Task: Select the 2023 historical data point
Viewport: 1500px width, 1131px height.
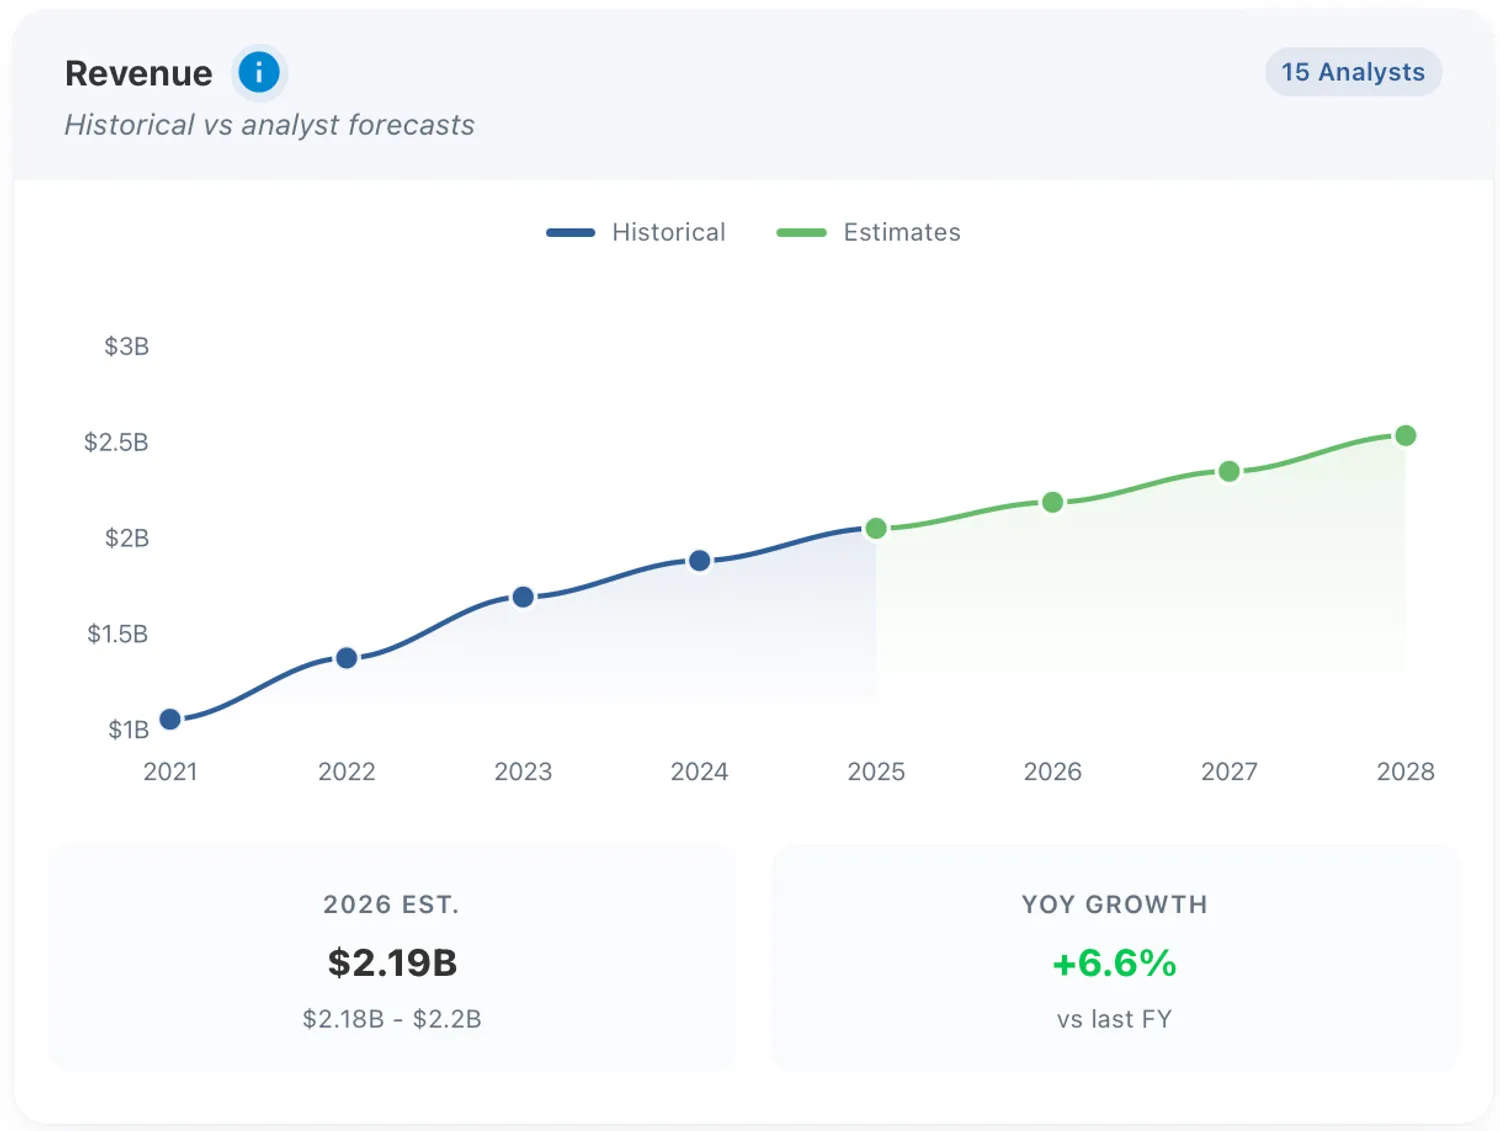Action: click(x=523, y=597)
